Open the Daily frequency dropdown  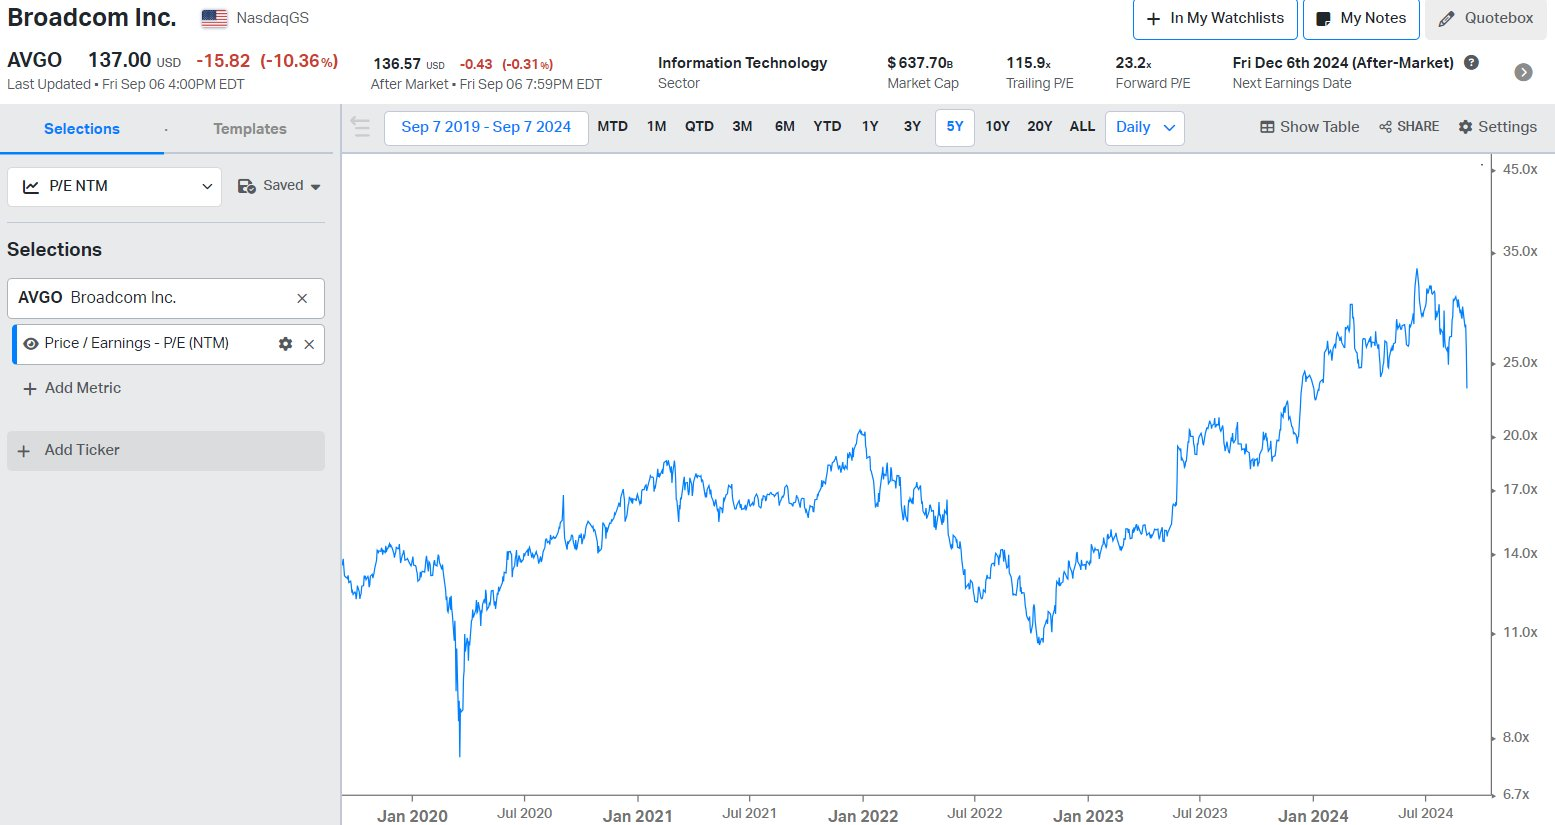point(1145,127)
